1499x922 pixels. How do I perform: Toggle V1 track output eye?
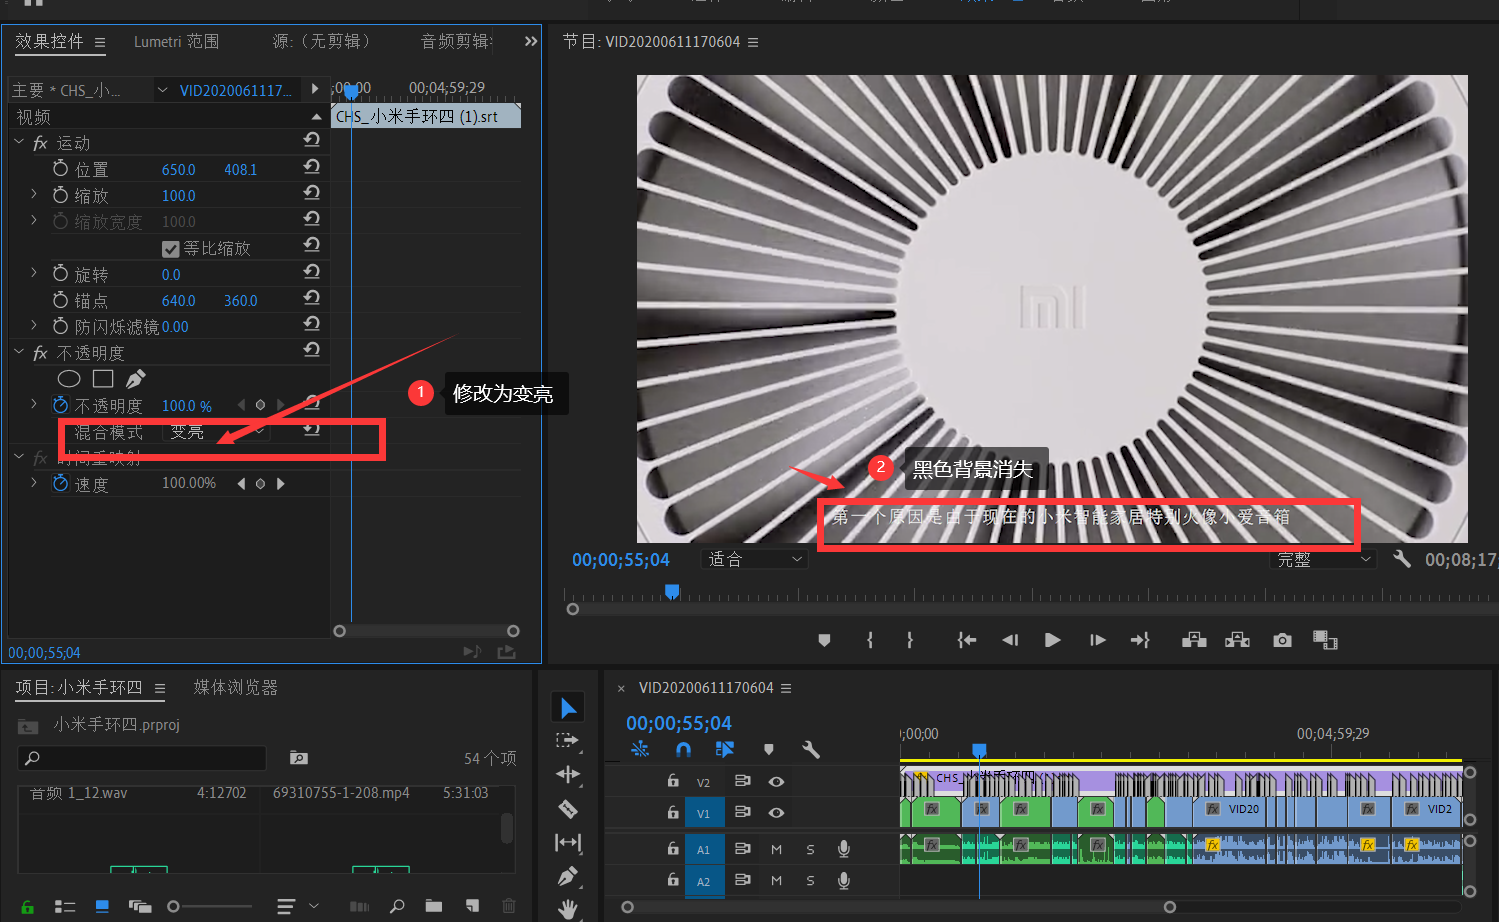pos(776,813)
